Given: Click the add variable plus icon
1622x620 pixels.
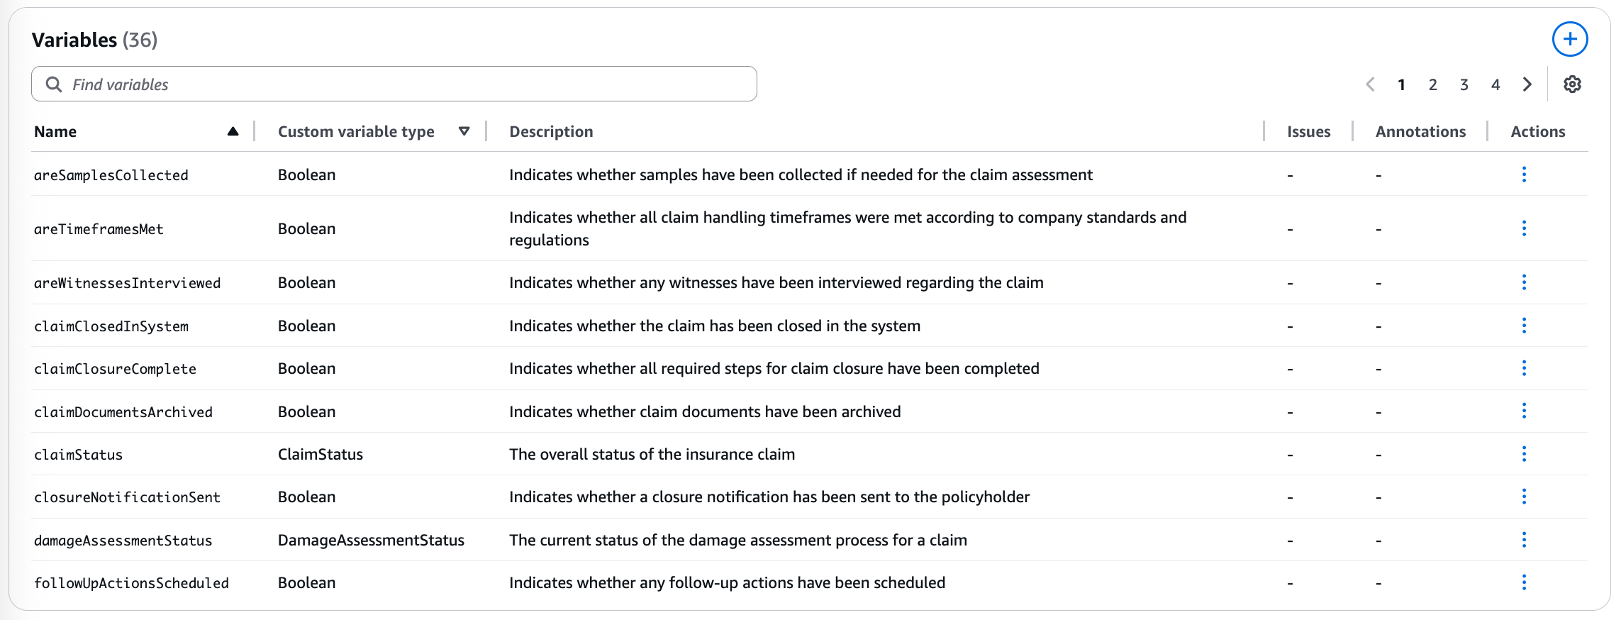Looking at the screenshot, I should pyautogui.click(x=1570, y=39).
